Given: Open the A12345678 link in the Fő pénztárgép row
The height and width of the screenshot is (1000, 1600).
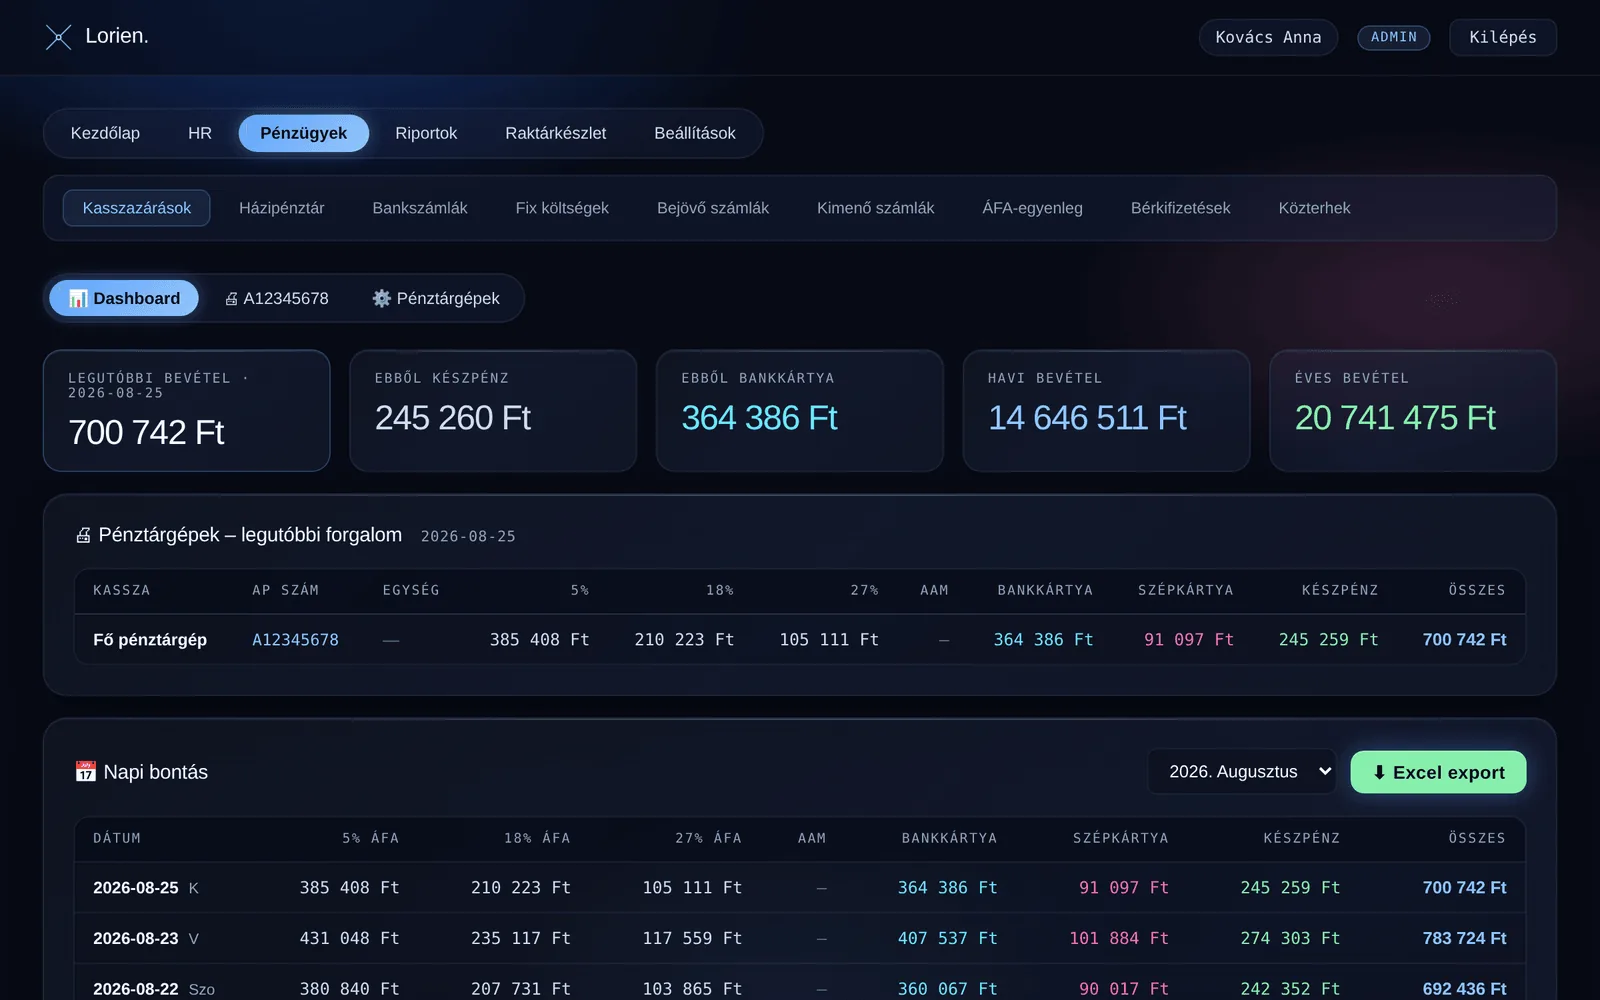Looking at the screenshot, I should tap(295, 640).
